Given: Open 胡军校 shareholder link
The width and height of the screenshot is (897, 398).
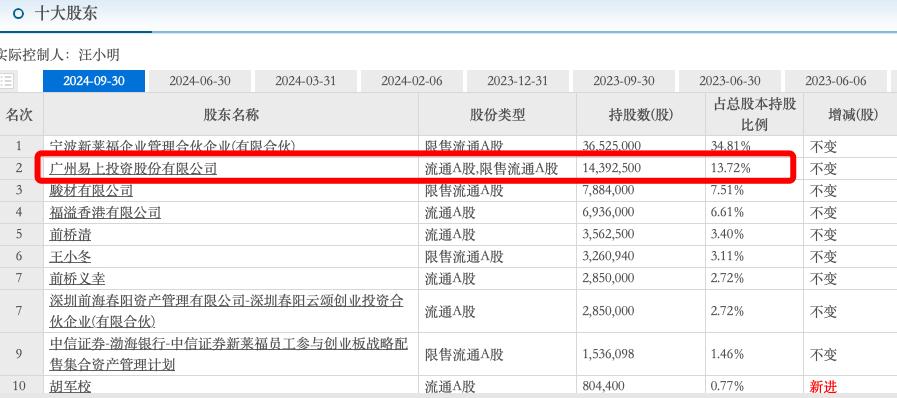Looking at the screenshot, I should tap(70, 387).
